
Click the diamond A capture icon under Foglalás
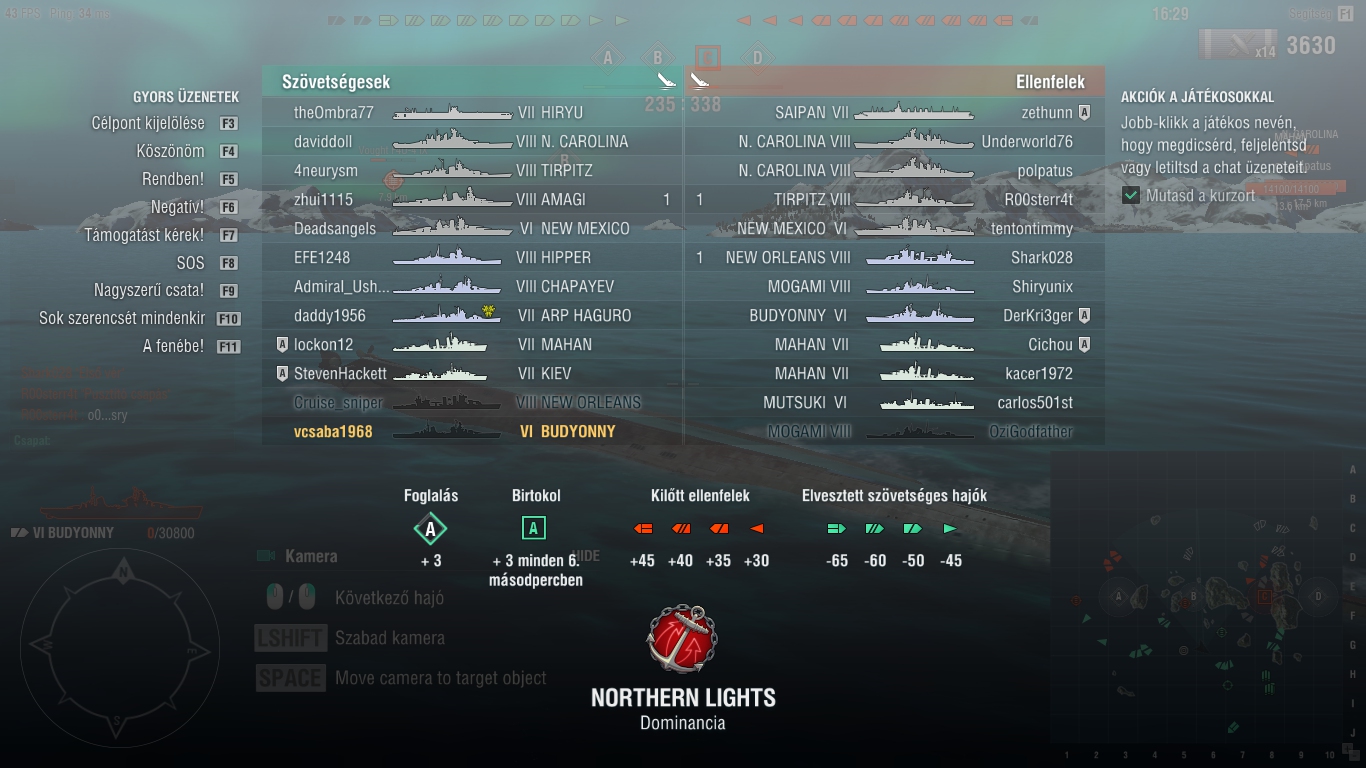431,528
